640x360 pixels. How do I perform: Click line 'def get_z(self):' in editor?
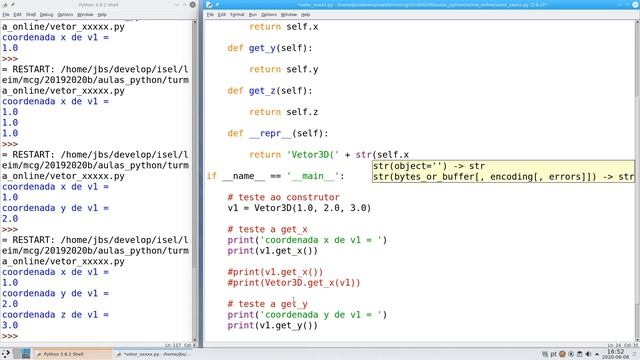(x=270, y=91)
